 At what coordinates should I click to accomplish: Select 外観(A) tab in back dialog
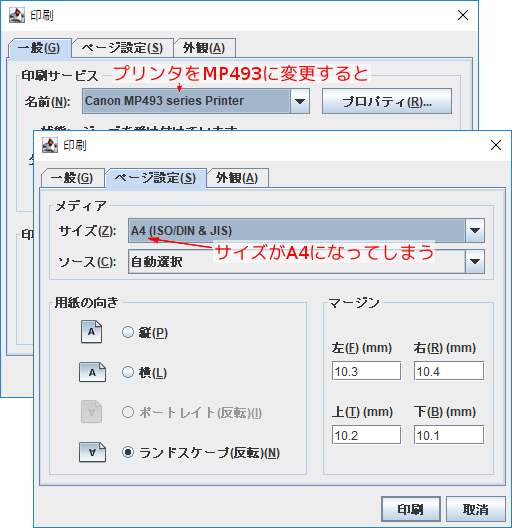coord(204,48)
